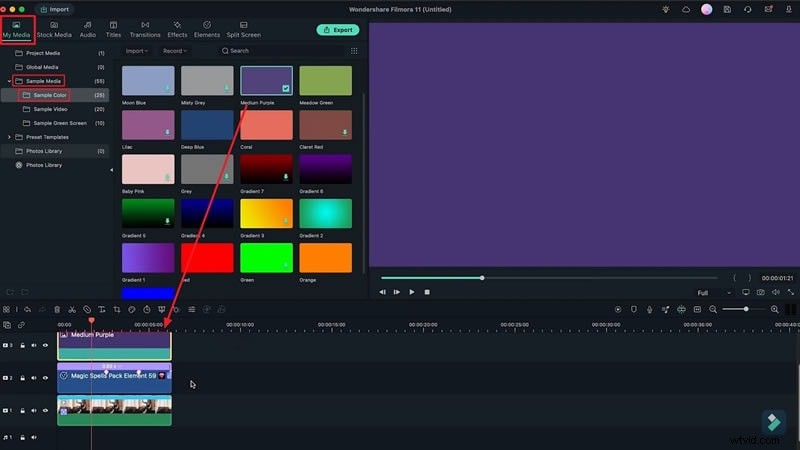Expand the Preset Templates folder arrow

click(9, 137)
